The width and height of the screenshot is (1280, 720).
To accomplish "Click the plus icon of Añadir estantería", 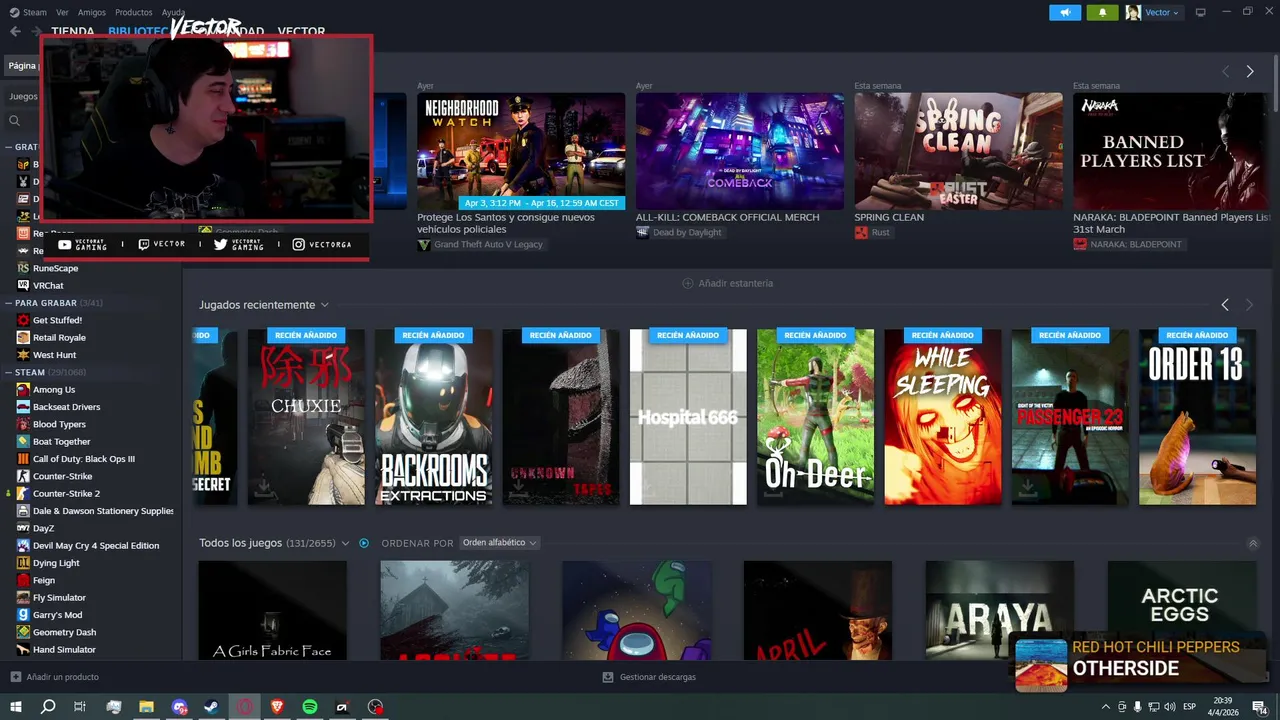I will click(688, 283).
